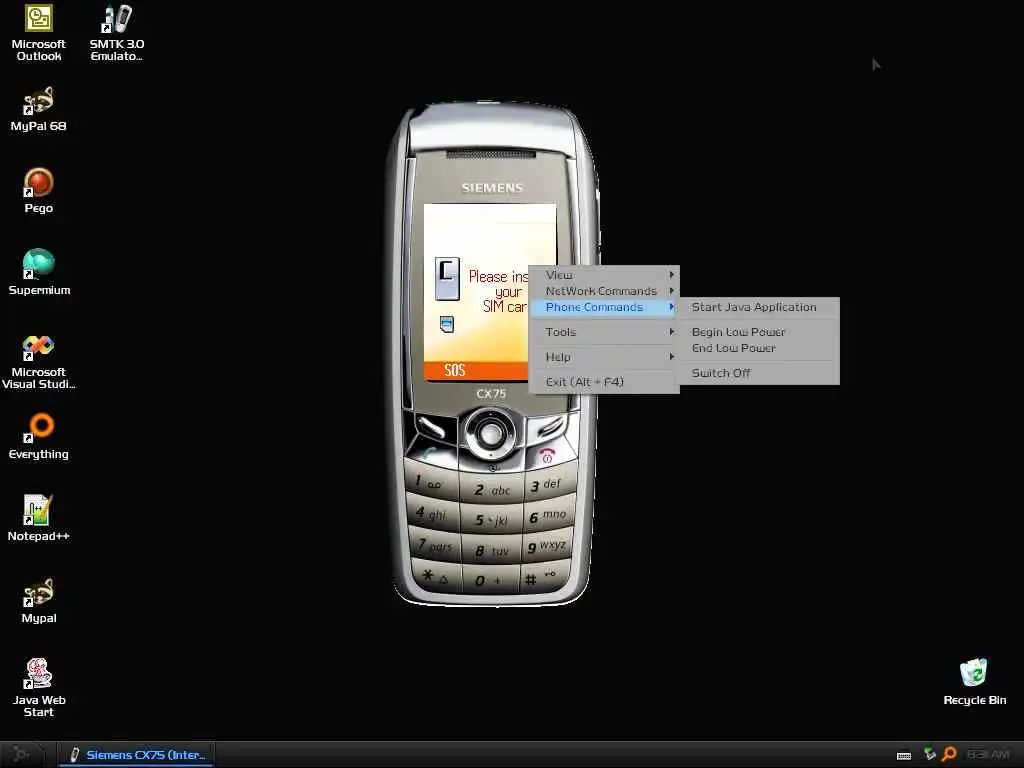1024x768 pixels.
Task: Tap the 5 jkl key on the phone
Action: [x=492, y=520]
